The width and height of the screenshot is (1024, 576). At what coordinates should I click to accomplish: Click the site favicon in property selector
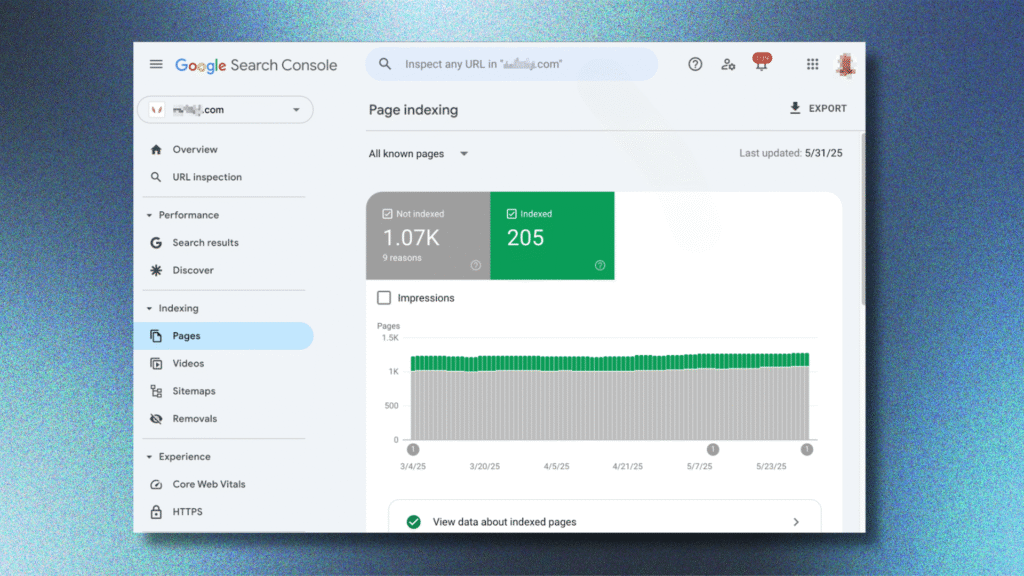click(157, 110)
